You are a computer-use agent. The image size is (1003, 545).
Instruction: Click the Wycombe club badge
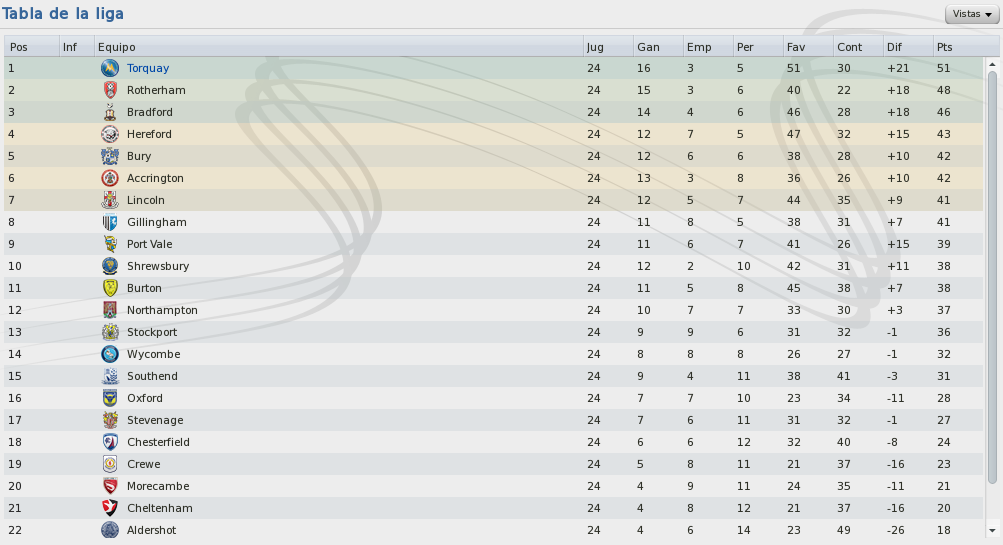pyautogui.click(x=110, y=354)
